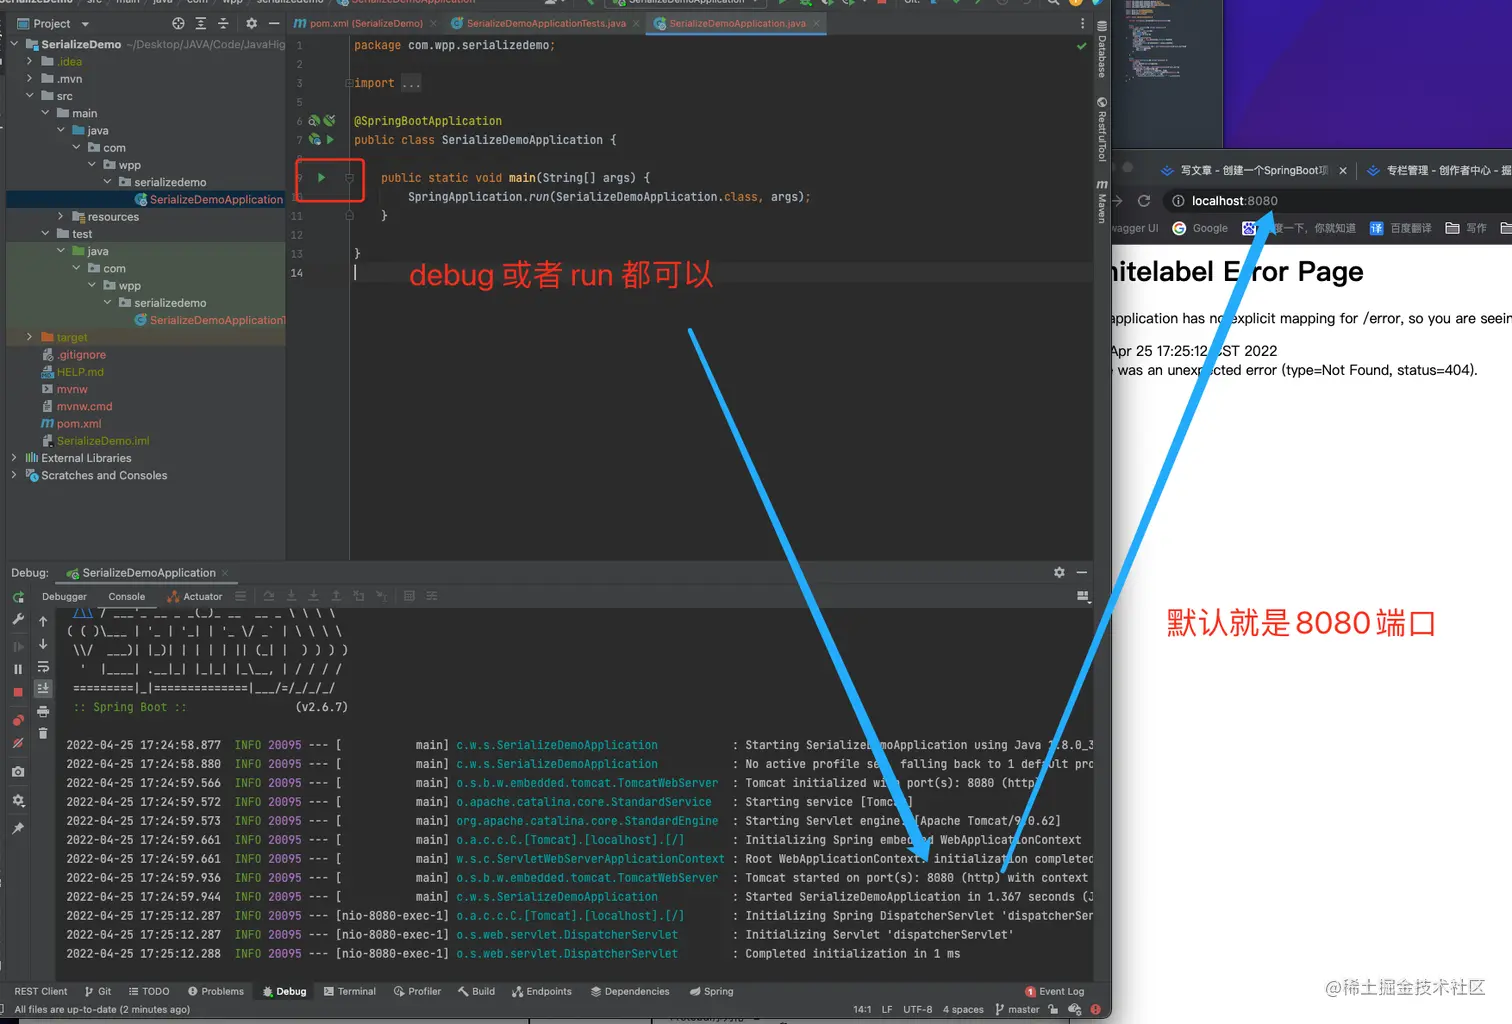Collapse all items in Project panel

coord(223,23)
